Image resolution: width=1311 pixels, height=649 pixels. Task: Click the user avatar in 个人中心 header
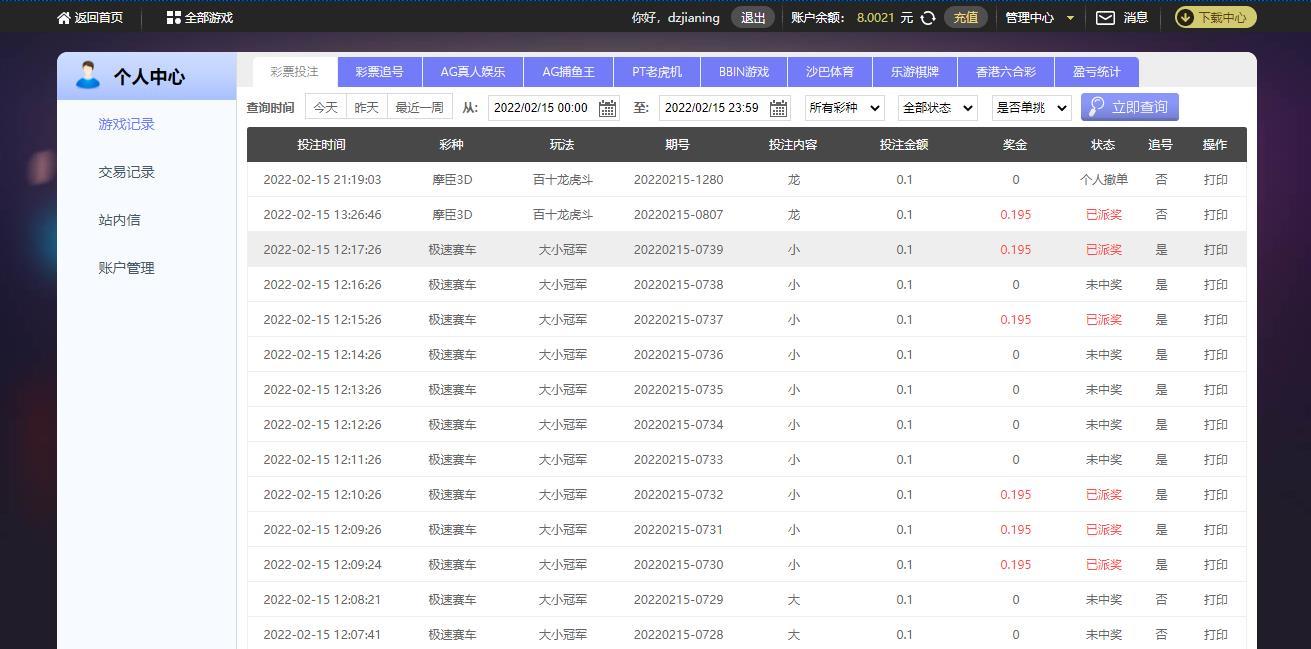click(x=88, y=76)
